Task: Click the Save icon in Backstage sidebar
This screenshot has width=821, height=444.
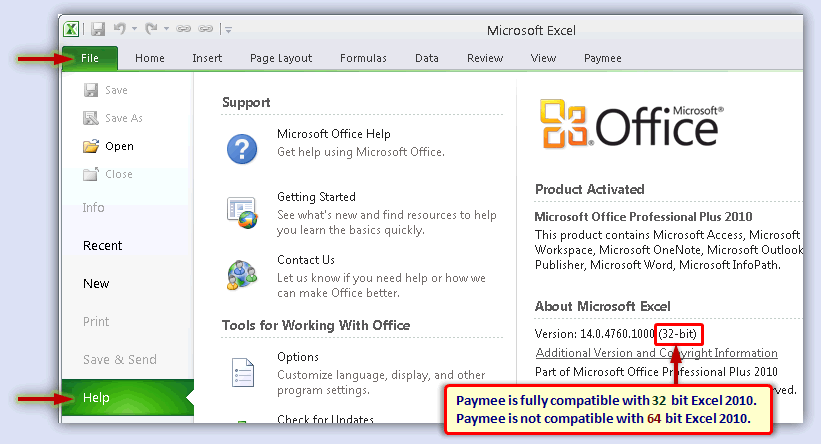Action: 91,90
